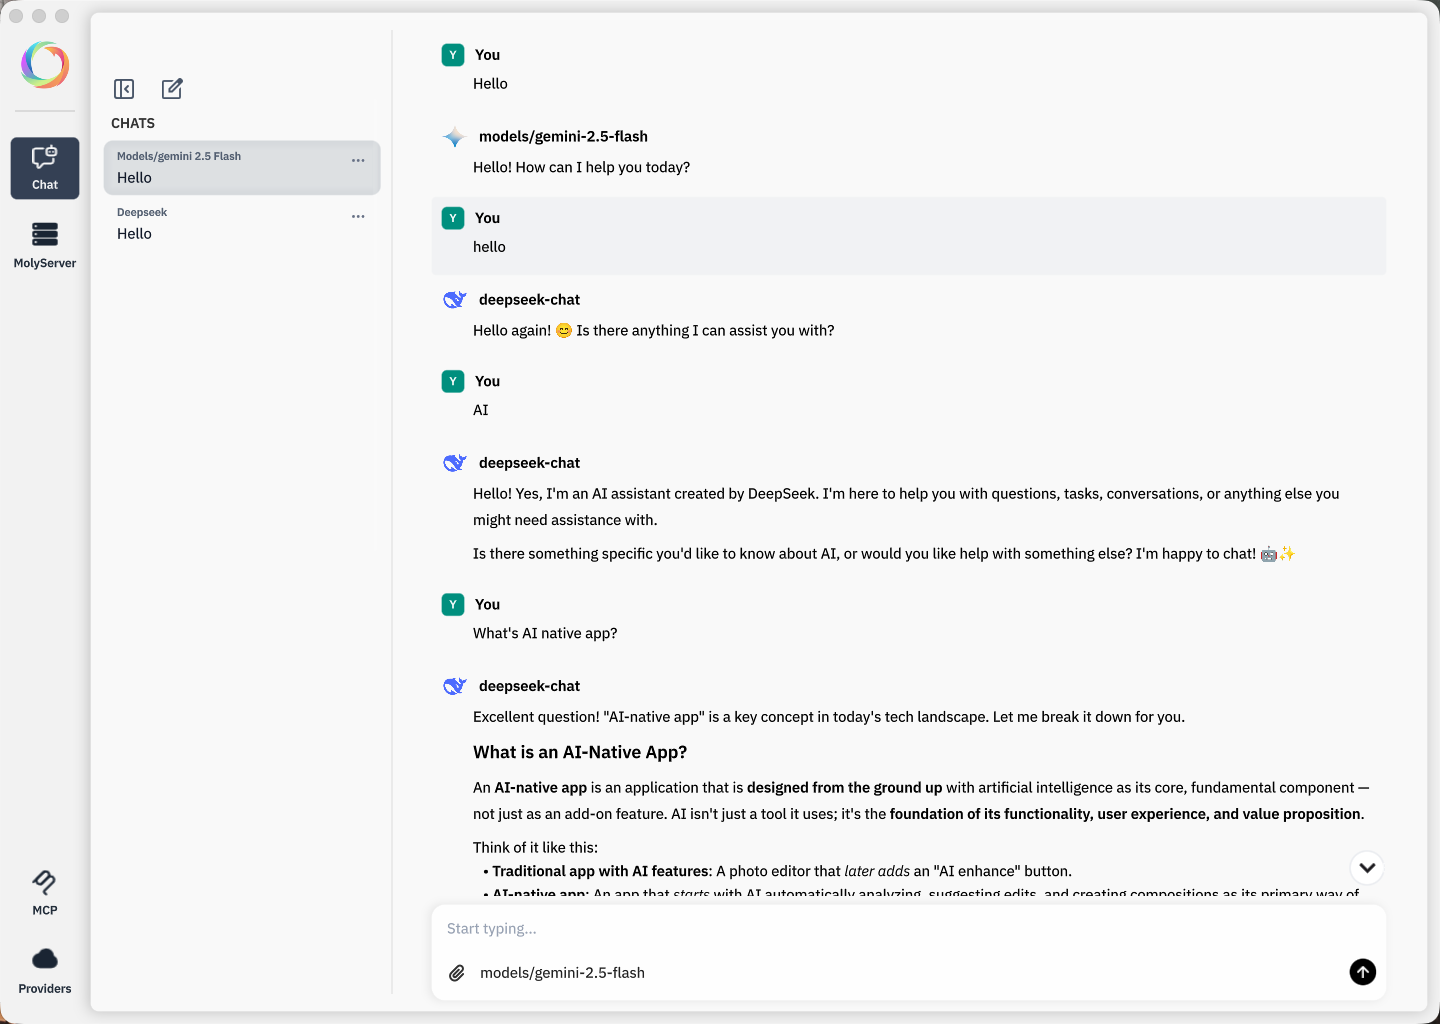1440x1024 pixels.
Task: Click the scroll-to-bottom chevron
Action: point(1367,868)
